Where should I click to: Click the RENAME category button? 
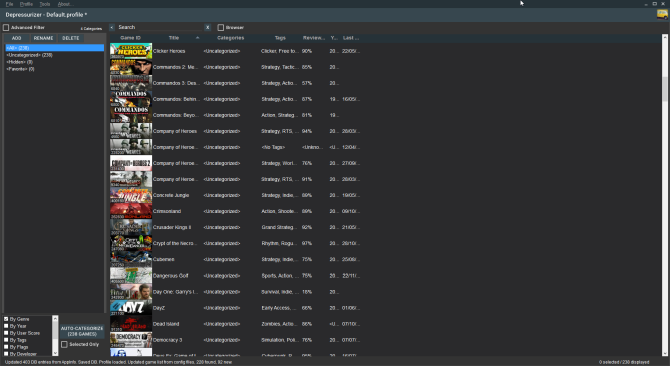point(43,38)
